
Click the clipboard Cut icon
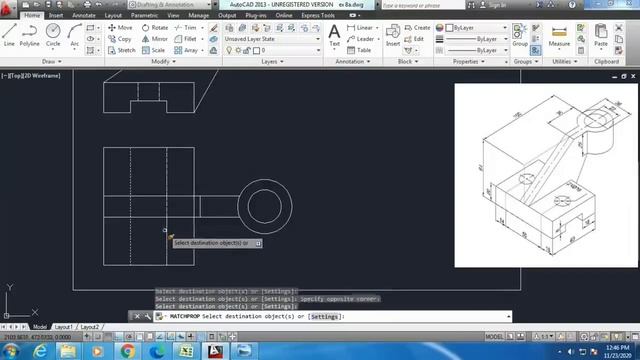tap(619, 28)
